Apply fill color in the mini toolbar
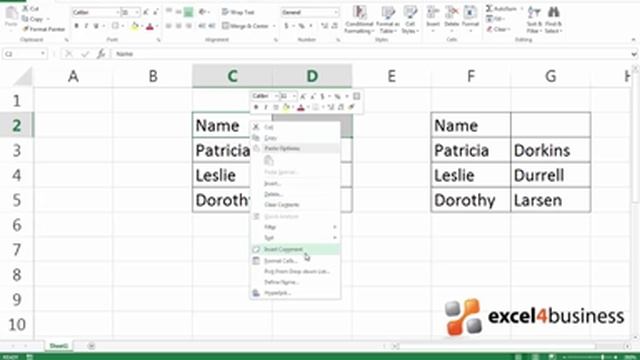This screenshot has height=360, width=640. point(286,107)
